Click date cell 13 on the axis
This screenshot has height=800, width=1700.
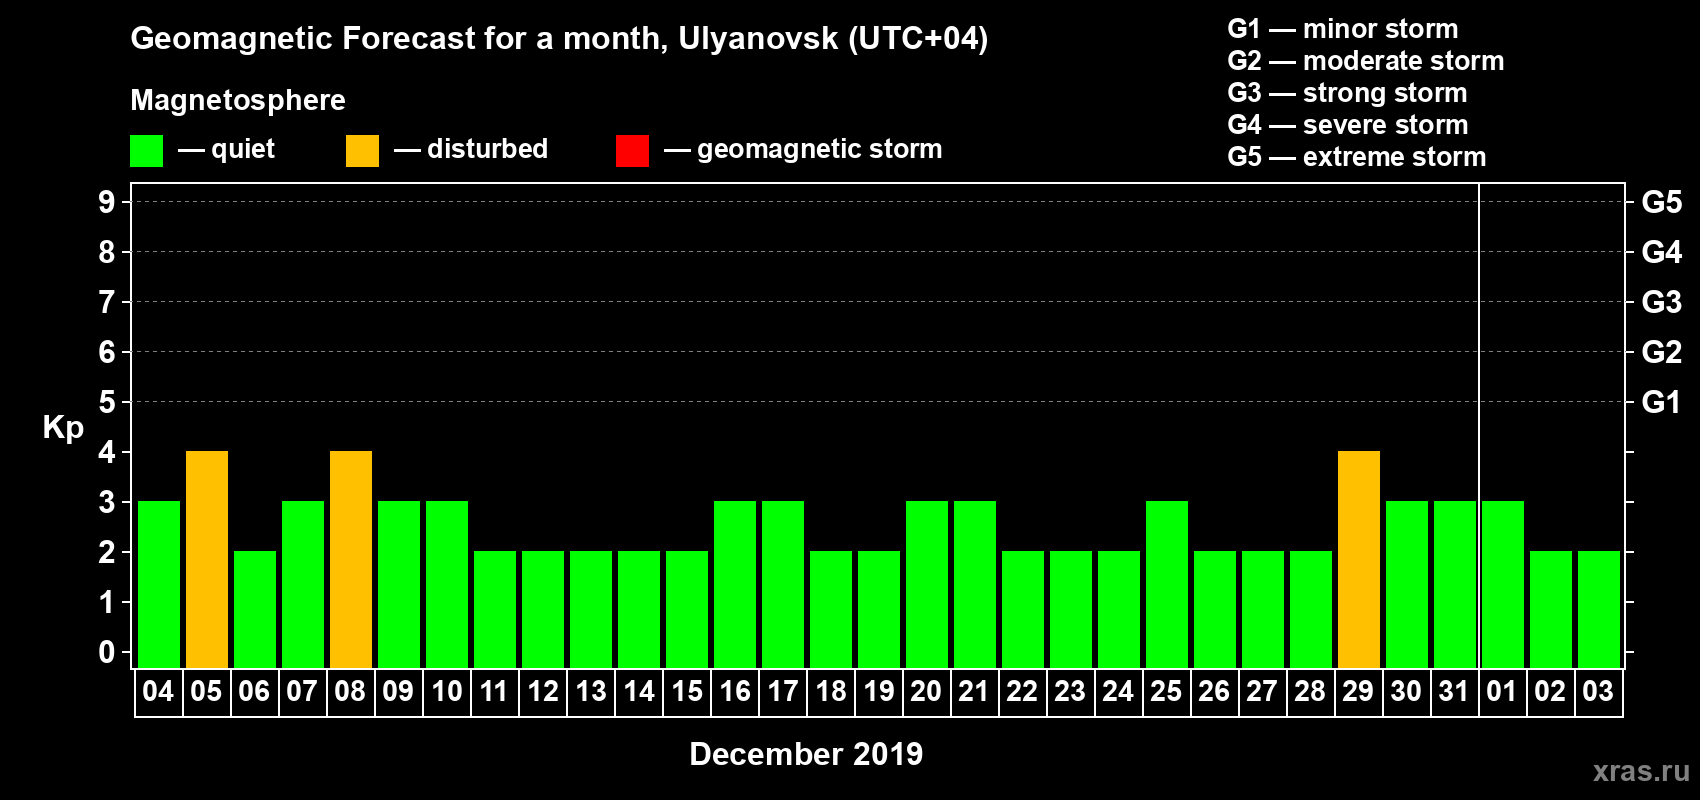coord(591,692)
